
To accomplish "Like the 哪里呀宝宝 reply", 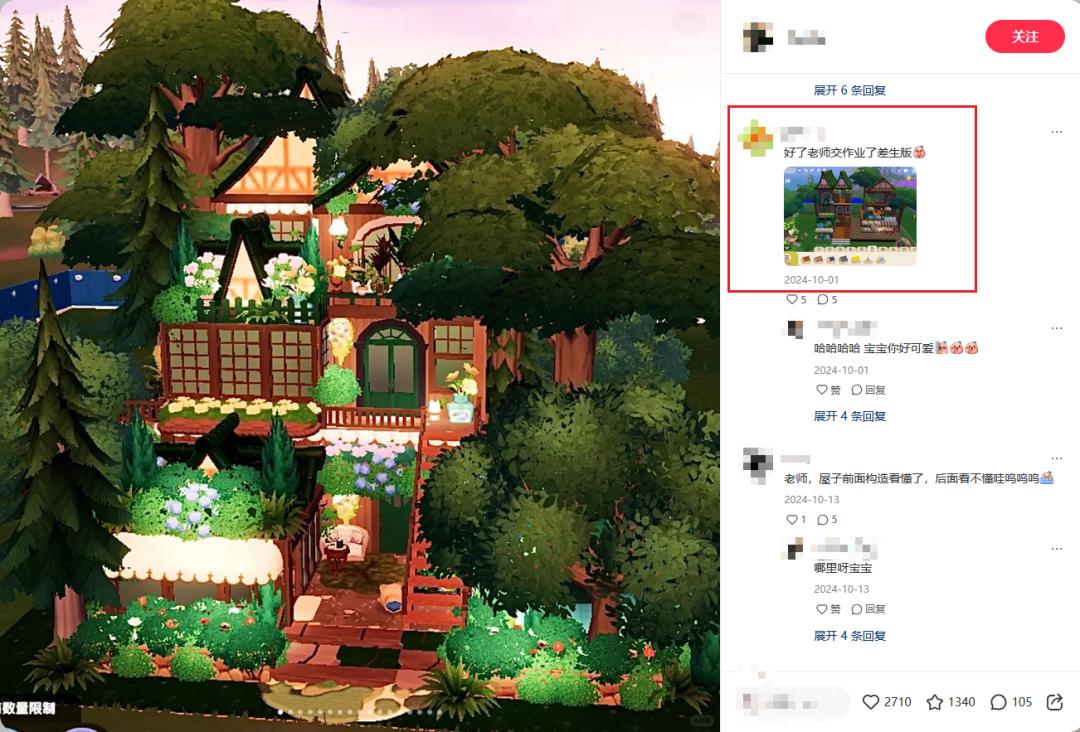I will (828, 609).
